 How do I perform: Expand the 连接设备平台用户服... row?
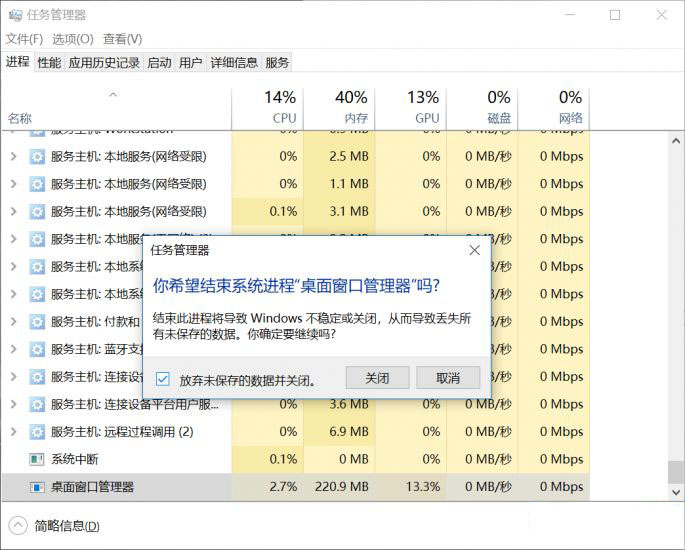[14, 404]
